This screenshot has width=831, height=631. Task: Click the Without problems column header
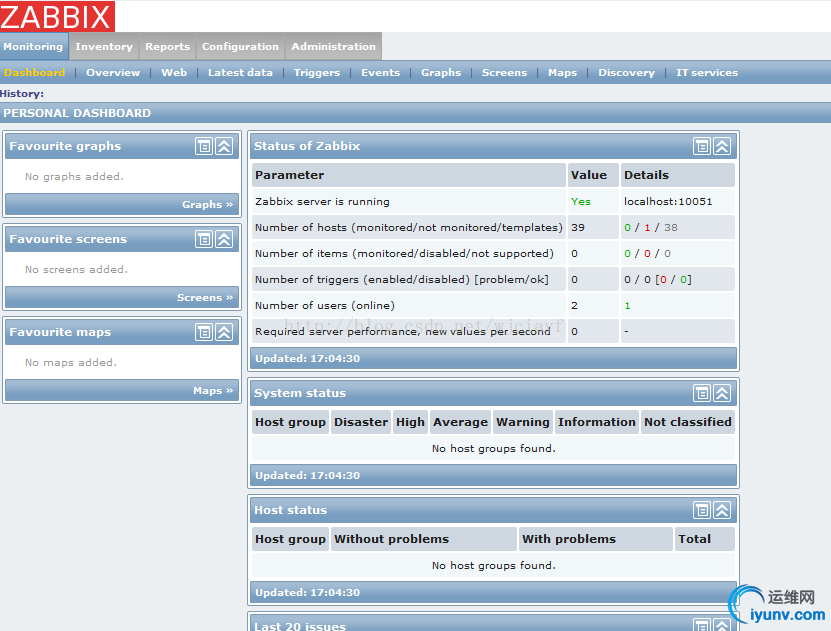pyautogui.click(x=424, y=539)
